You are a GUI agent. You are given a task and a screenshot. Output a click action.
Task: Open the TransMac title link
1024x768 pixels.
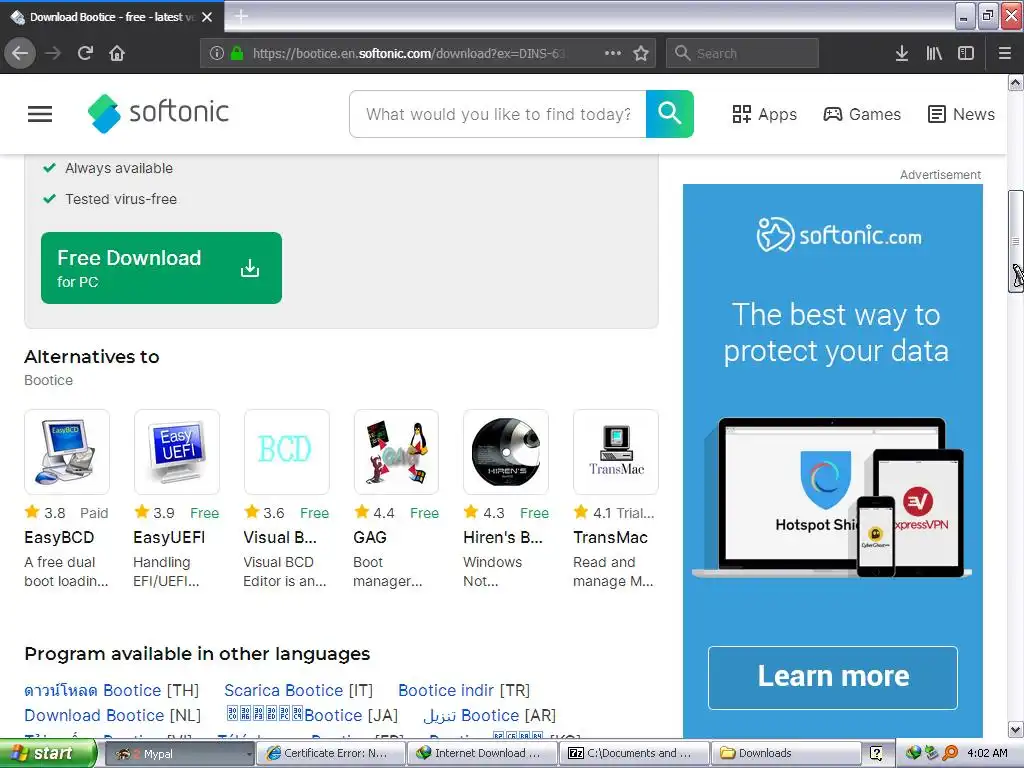(x=610, y=537)
